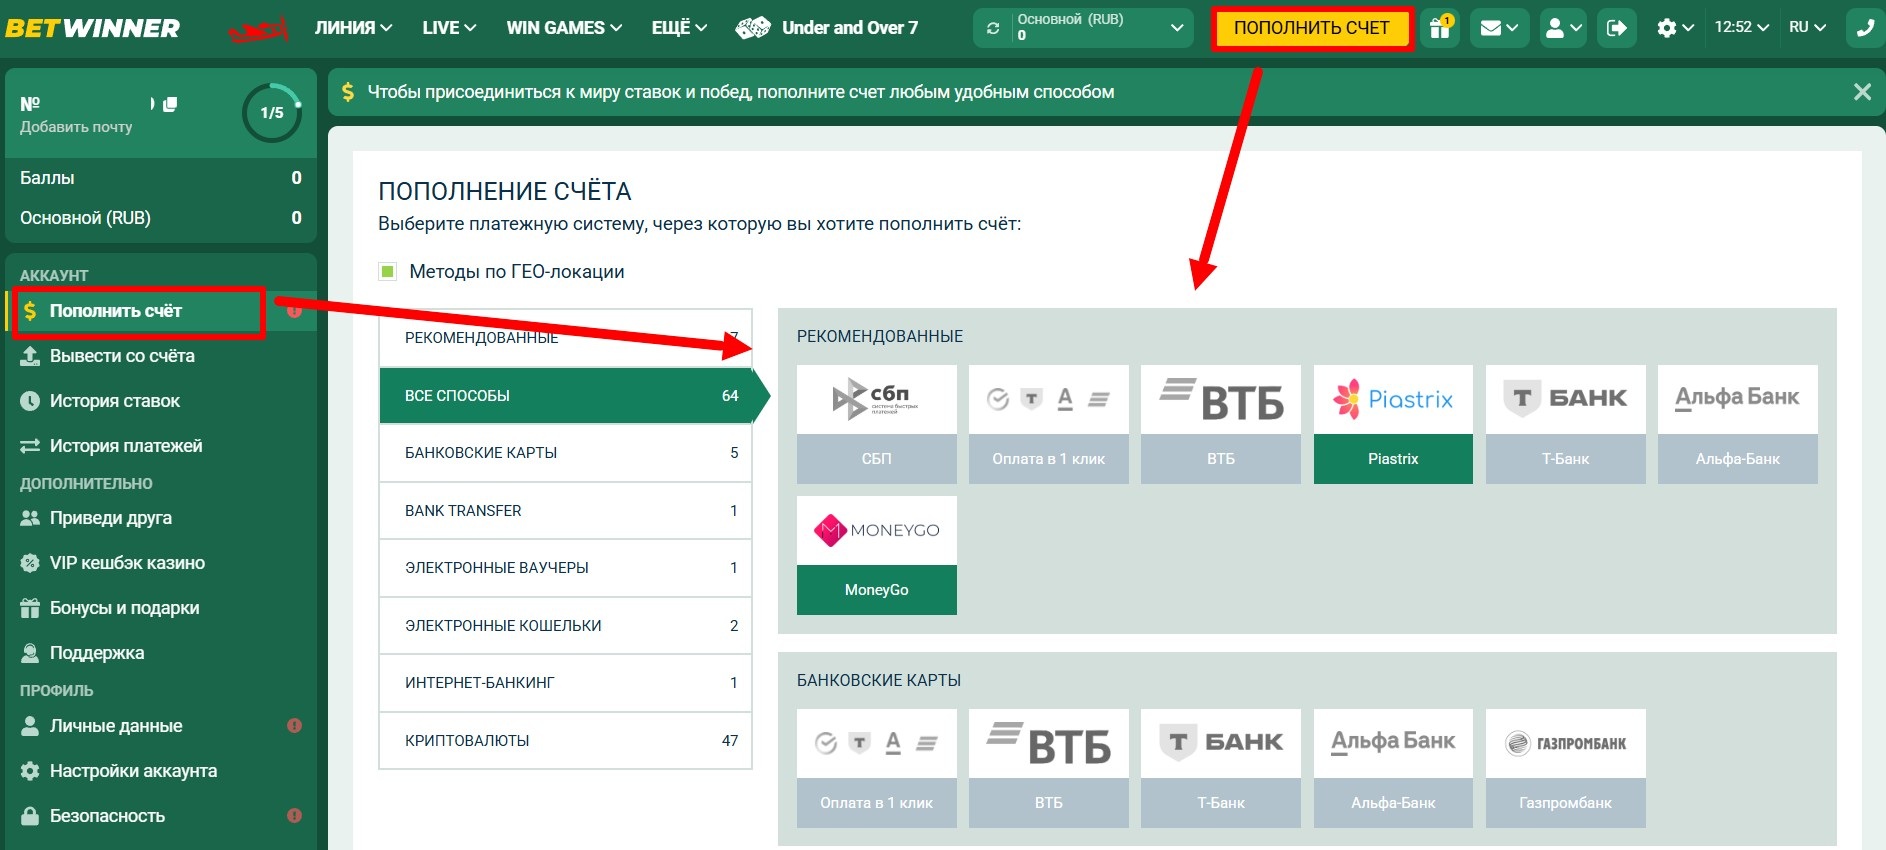Open the 12:52 time zone dropdown
The width and height of the screenshot is (1886, 850).
(1741, 28)
